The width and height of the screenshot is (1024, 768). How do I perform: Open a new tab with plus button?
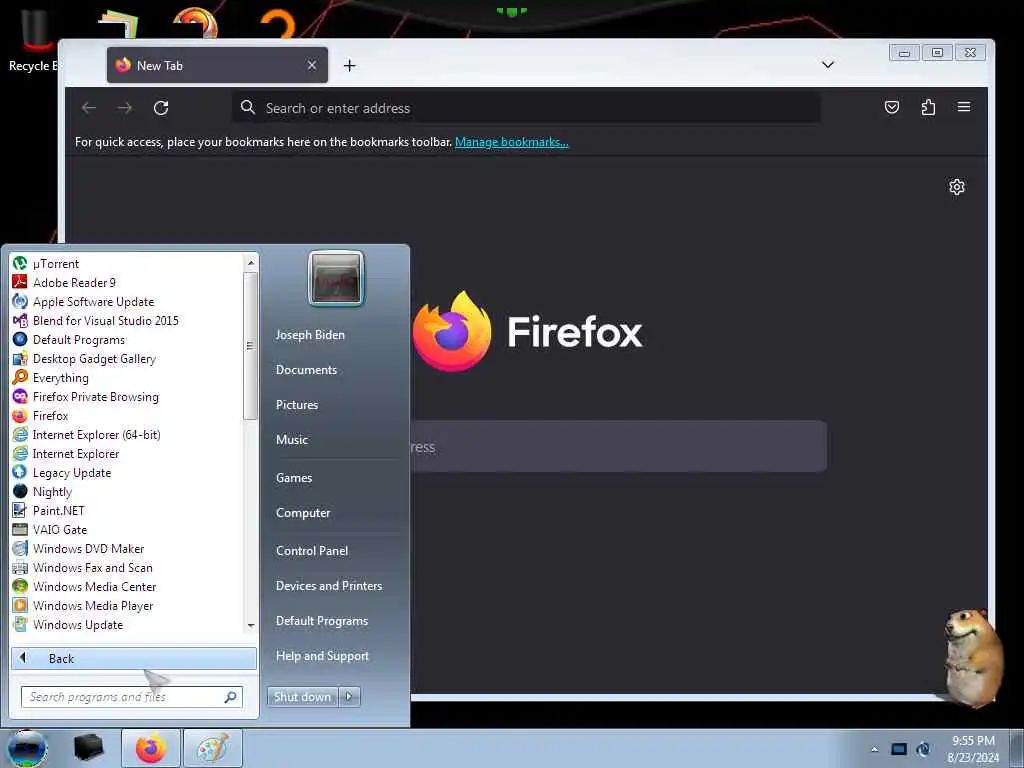click(x=349, y=65)
